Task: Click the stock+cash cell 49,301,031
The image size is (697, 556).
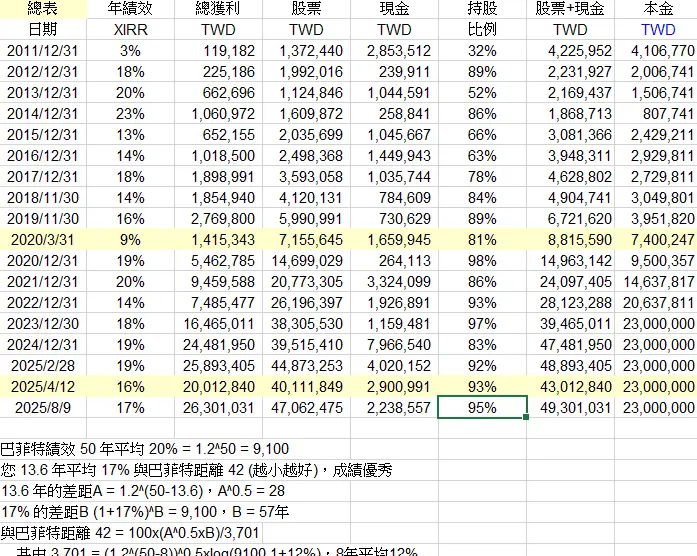Action: pos(569,408)
